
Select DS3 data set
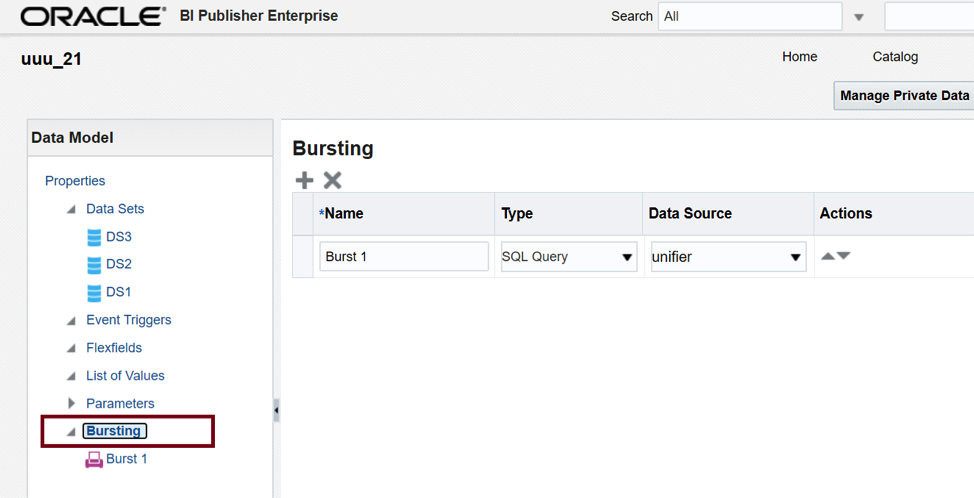tap(119, 237)
